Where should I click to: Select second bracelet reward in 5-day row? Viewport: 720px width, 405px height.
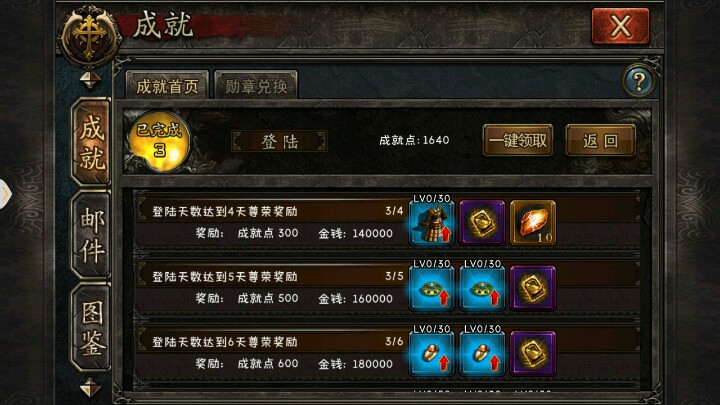tap(482, 288)
